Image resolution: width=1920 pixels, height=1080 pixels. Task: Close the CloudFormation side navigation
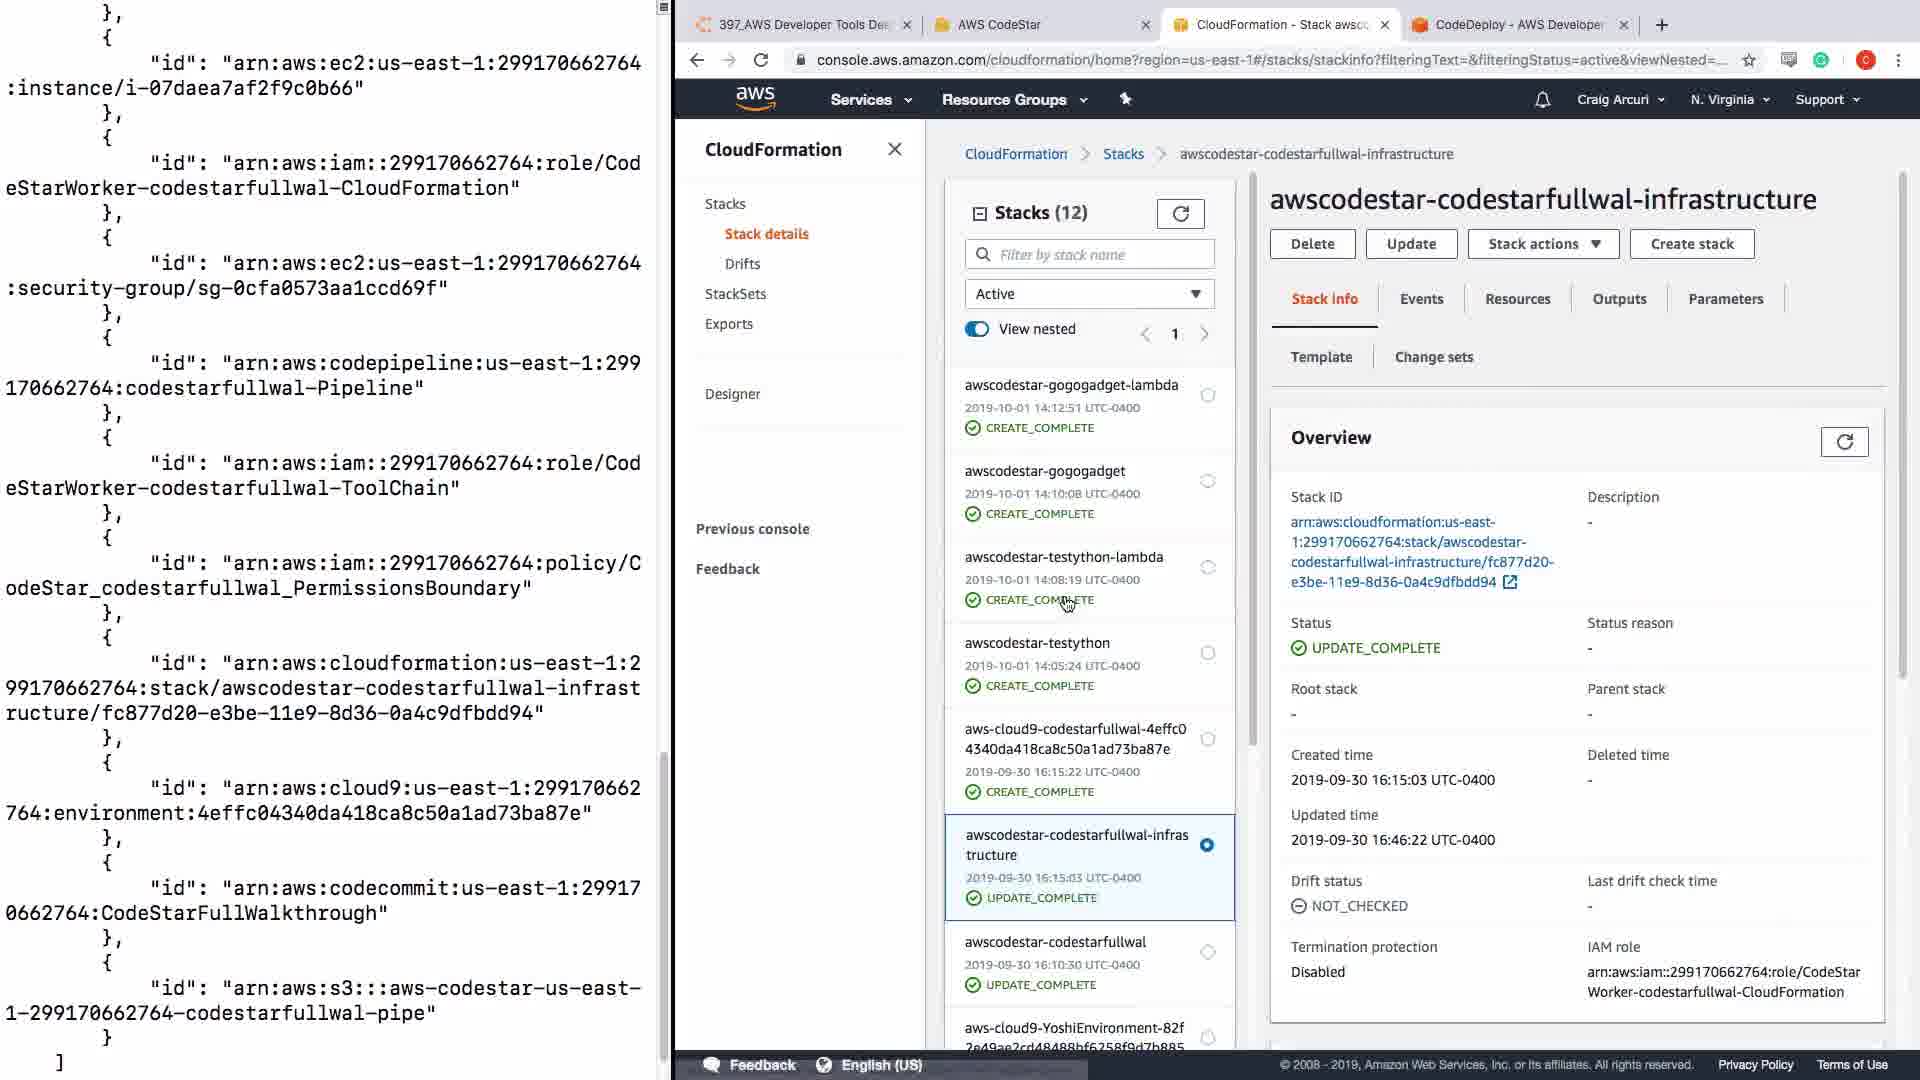click(894, 149)
